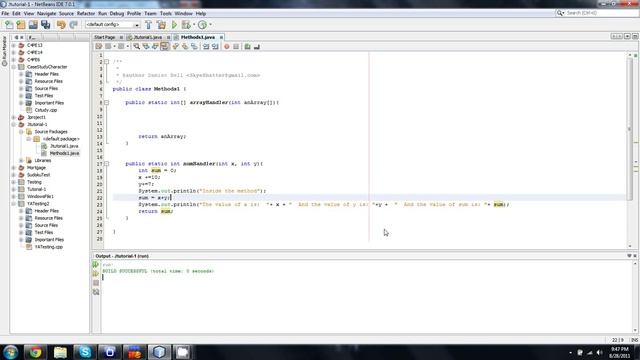Click the taskbar volume speaker icon

click(599, 352)
